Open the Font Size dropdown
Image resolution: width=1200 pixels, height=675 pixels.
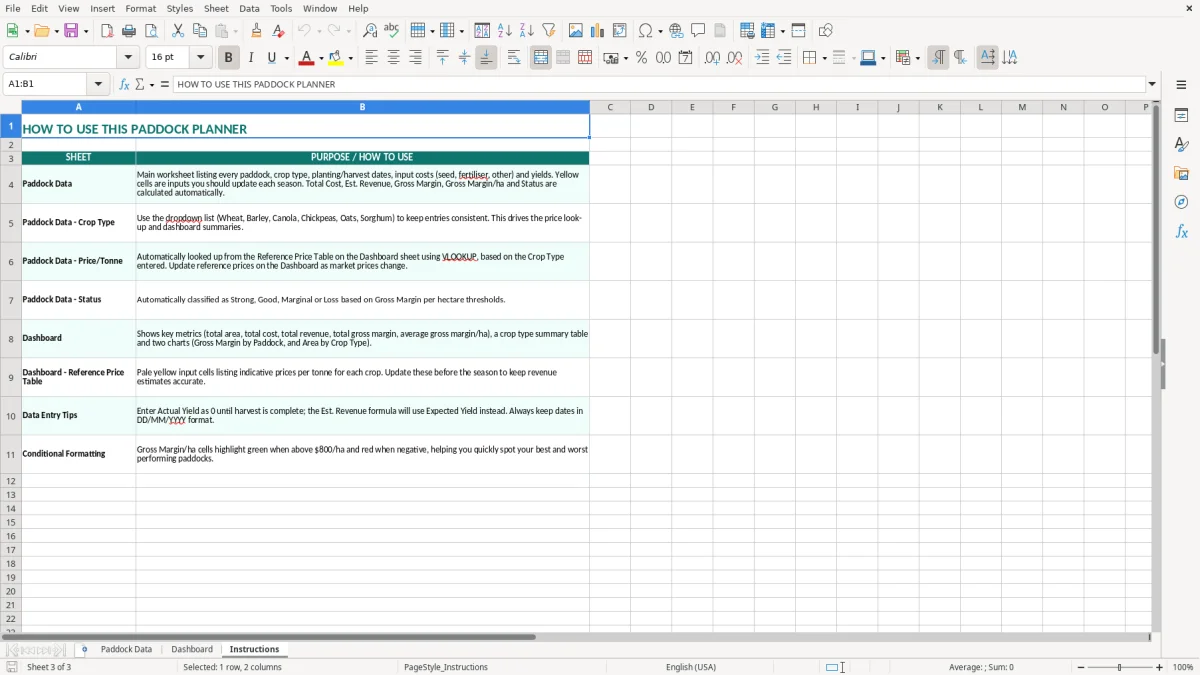click(x=201, y=58)
